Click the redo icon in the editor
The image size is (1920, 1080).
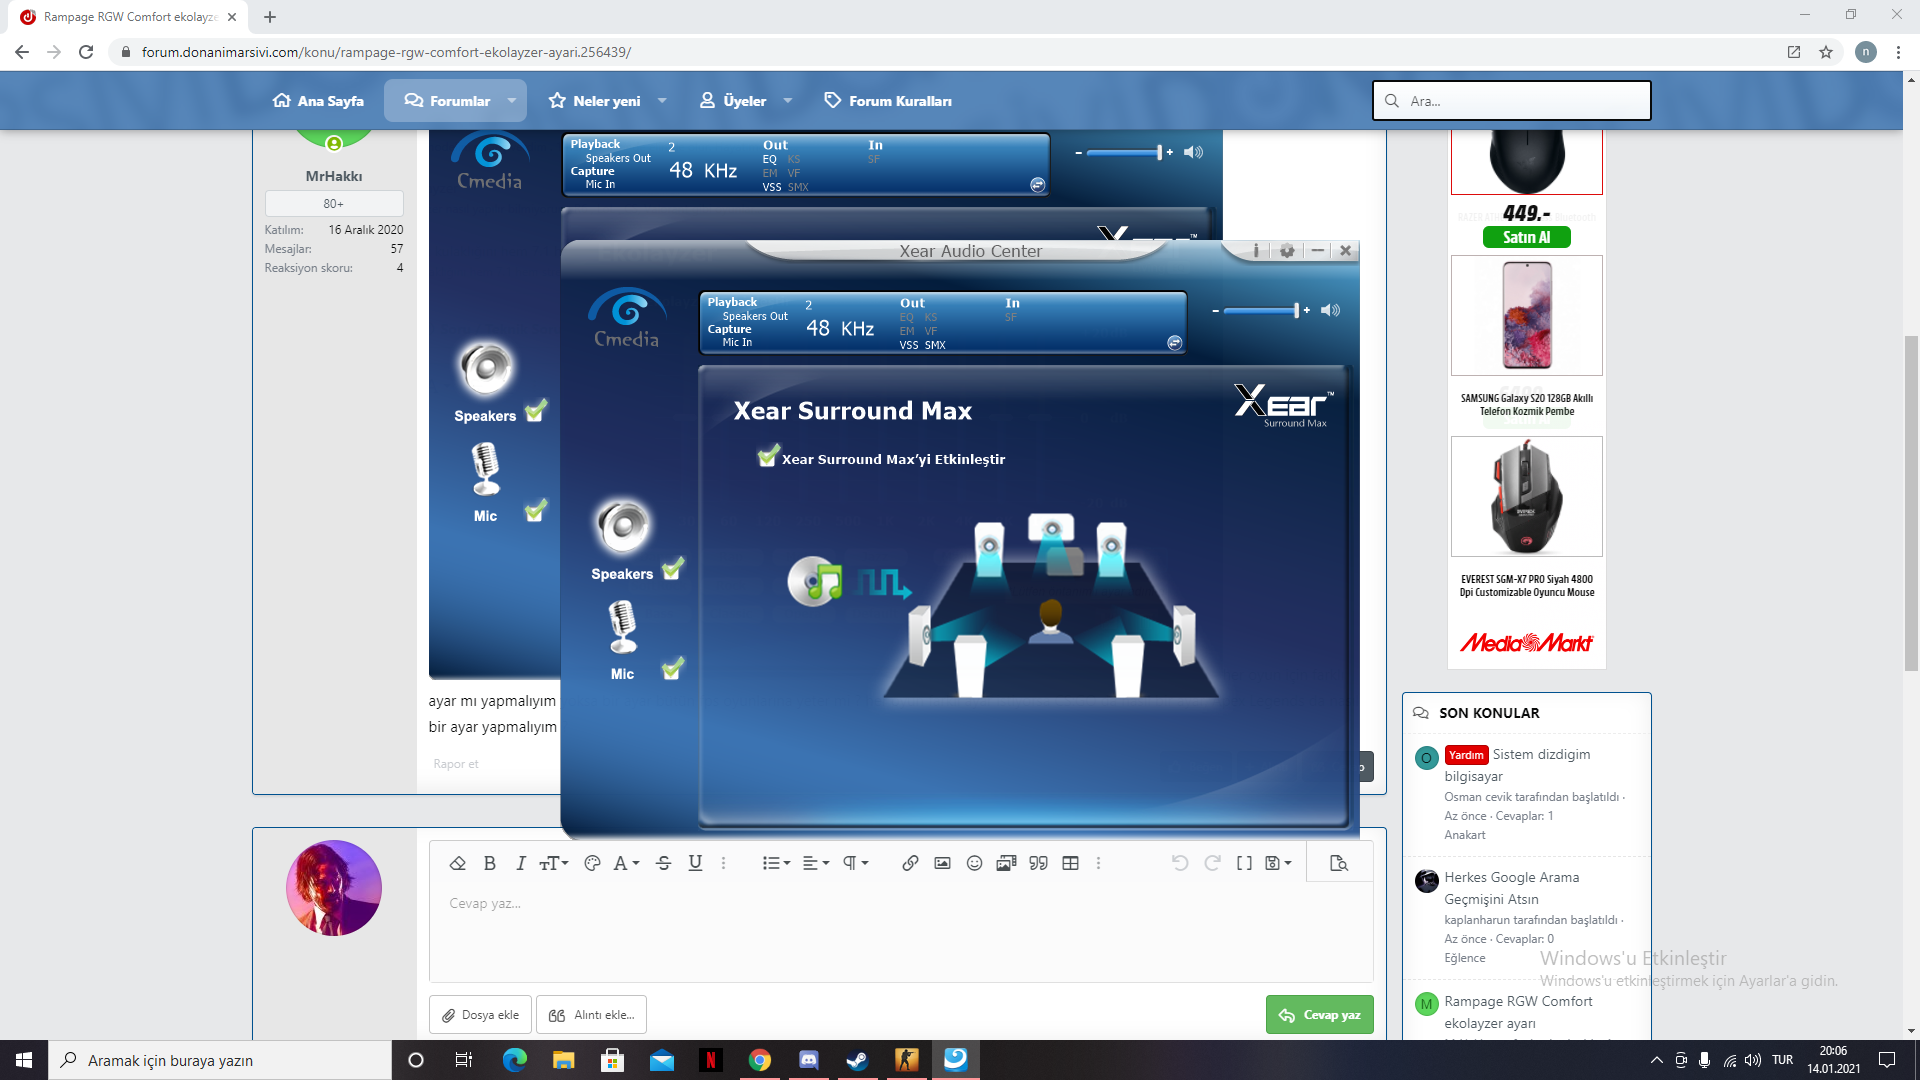pos(1212,863)
